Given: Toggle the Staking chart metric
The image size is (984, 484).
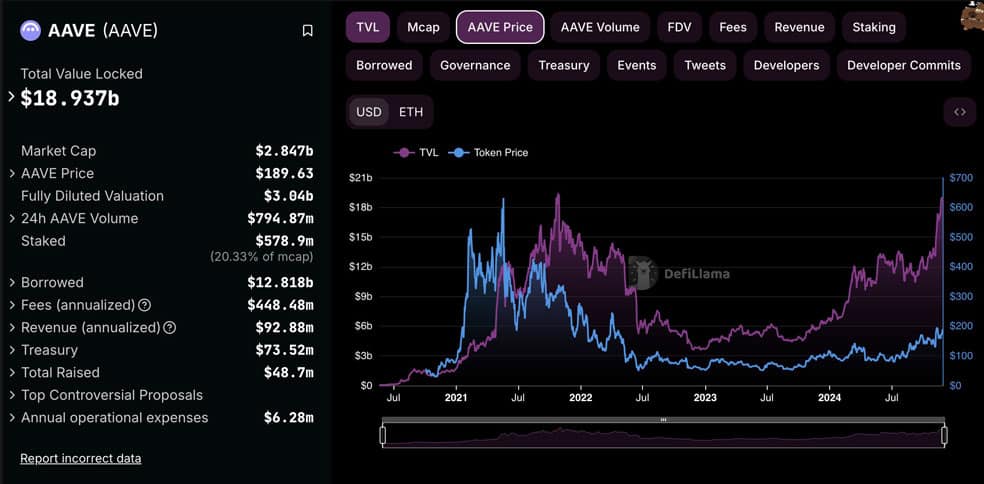Looking at the screenshot, I should [874, 27].
